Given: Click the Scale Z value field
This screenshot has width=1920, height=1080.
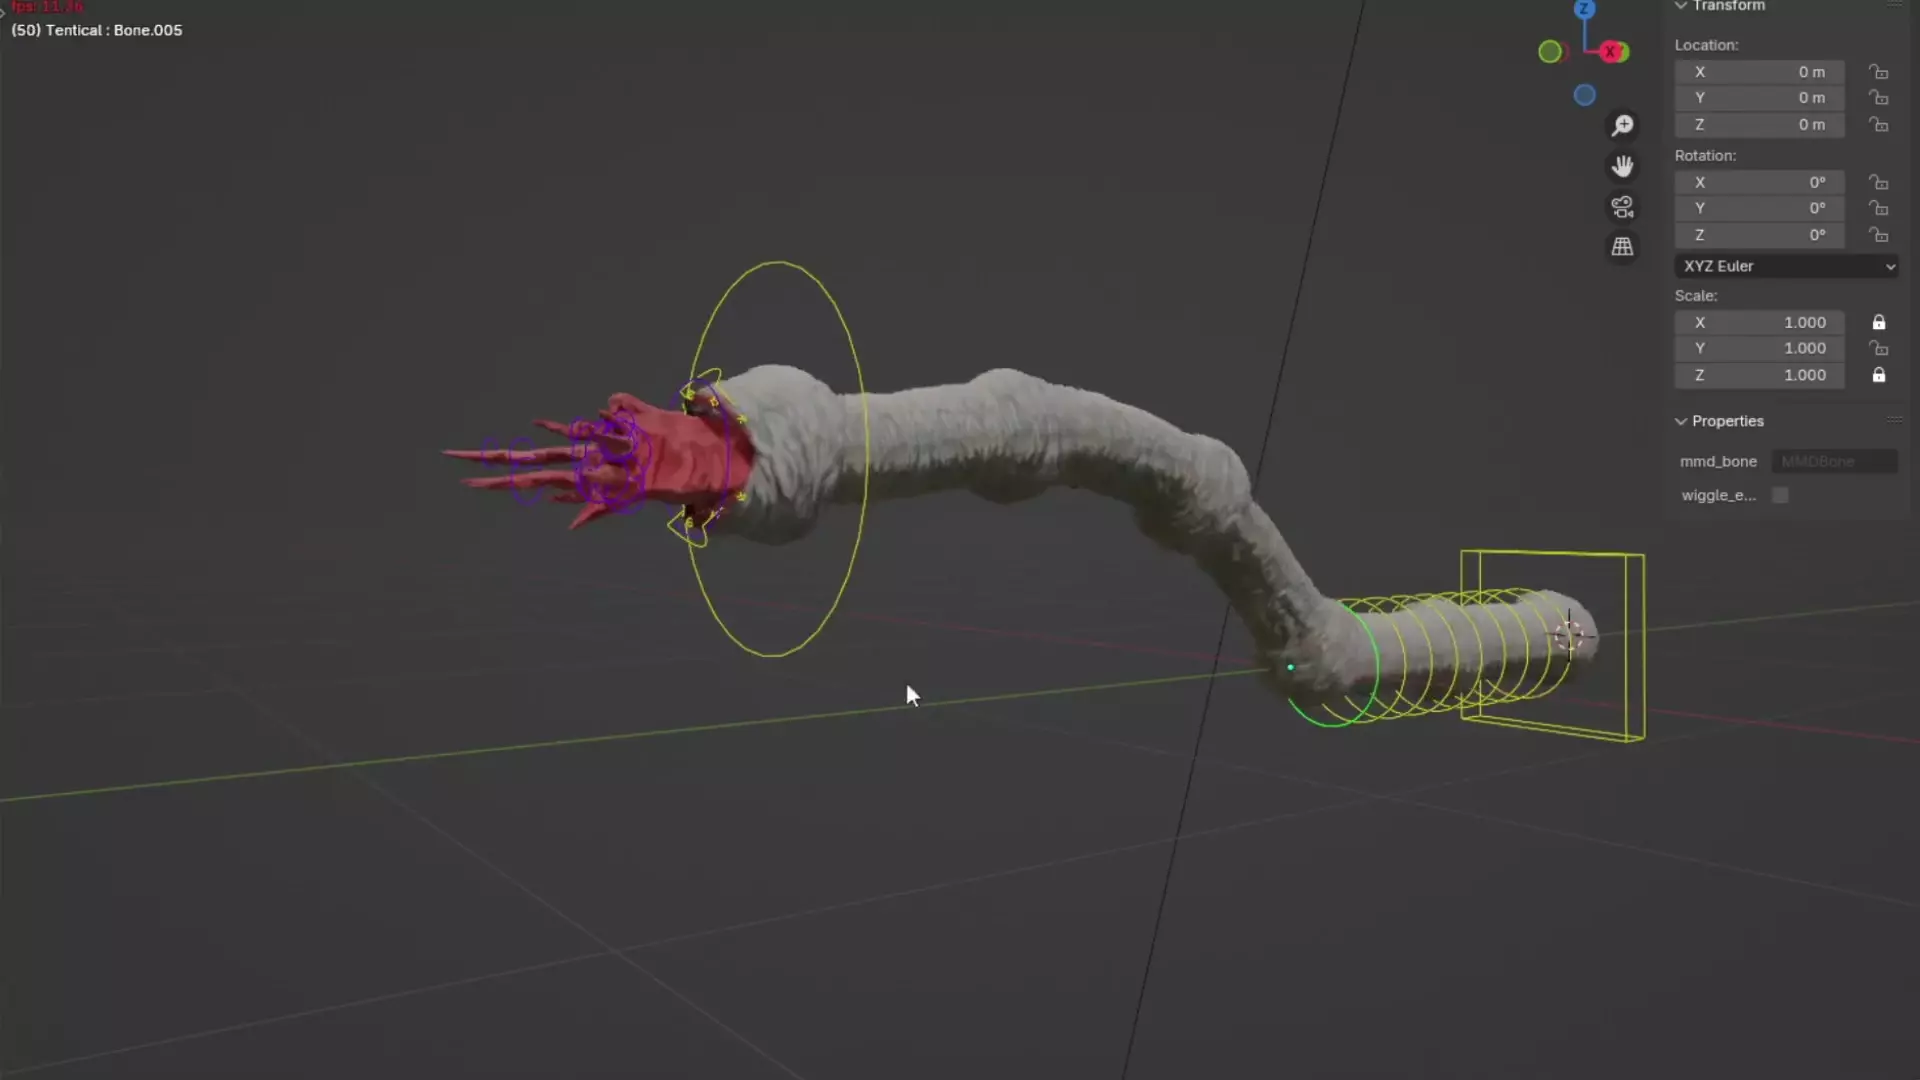Looking at the screenshot, I should 1760,375.
